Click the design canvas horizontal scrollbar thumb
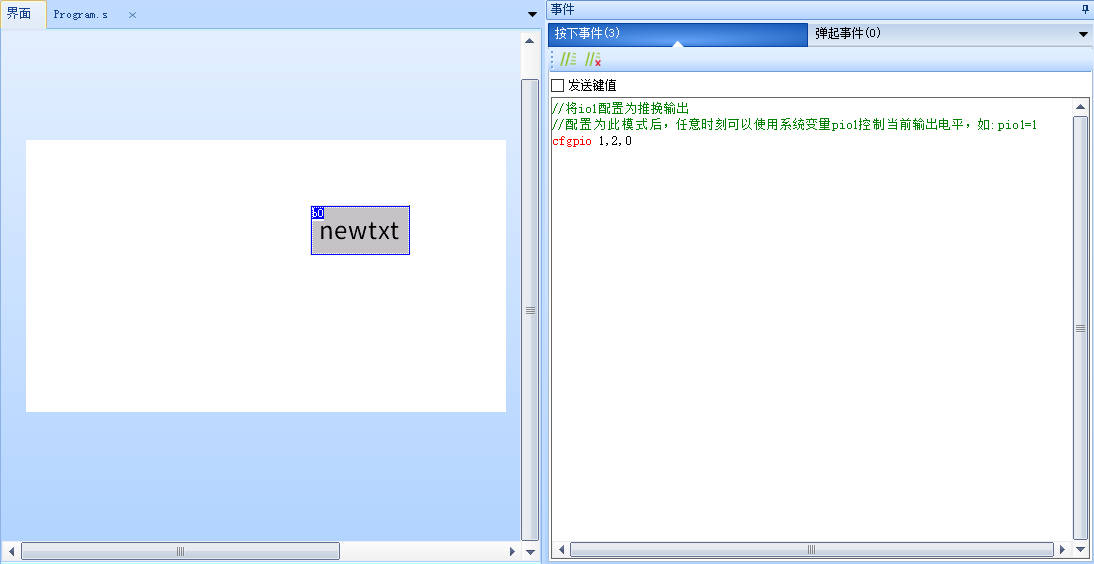This screenshot has width=1094, height=564. point(180,551)
